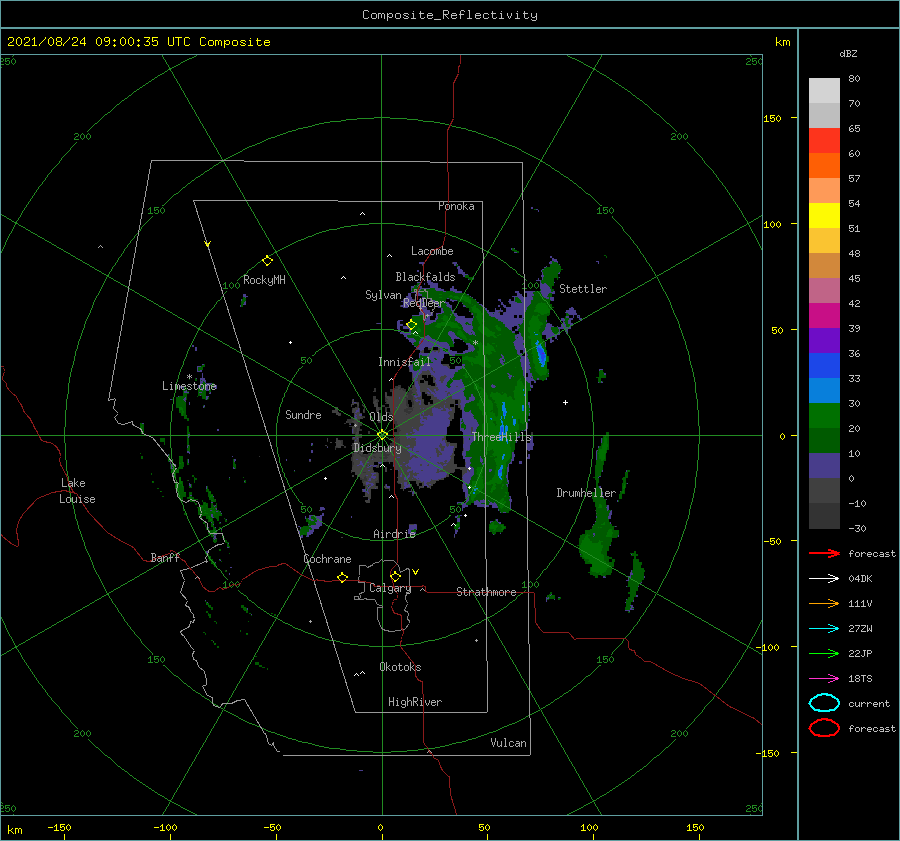
Task: Click the Blackfalds city label
Action: pyautogui.click(x=425, y=277)
